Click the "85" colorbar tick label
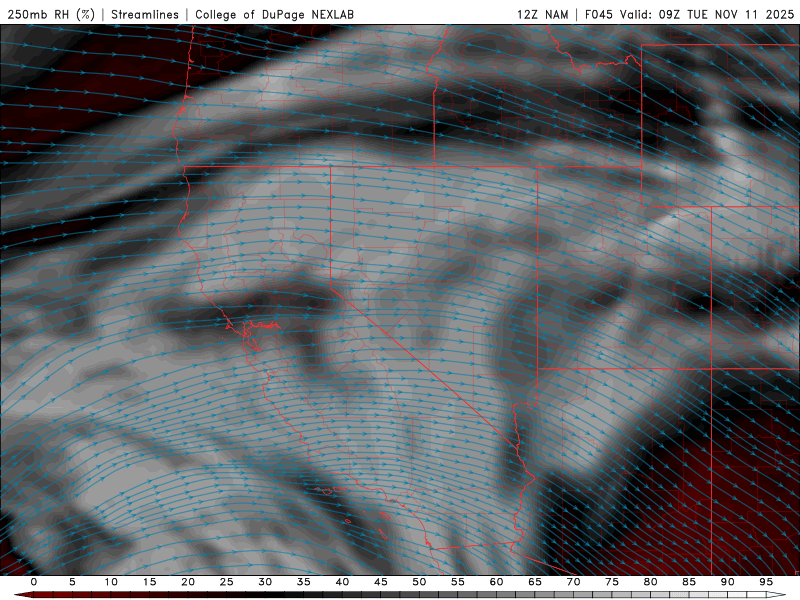 (689, 582)
